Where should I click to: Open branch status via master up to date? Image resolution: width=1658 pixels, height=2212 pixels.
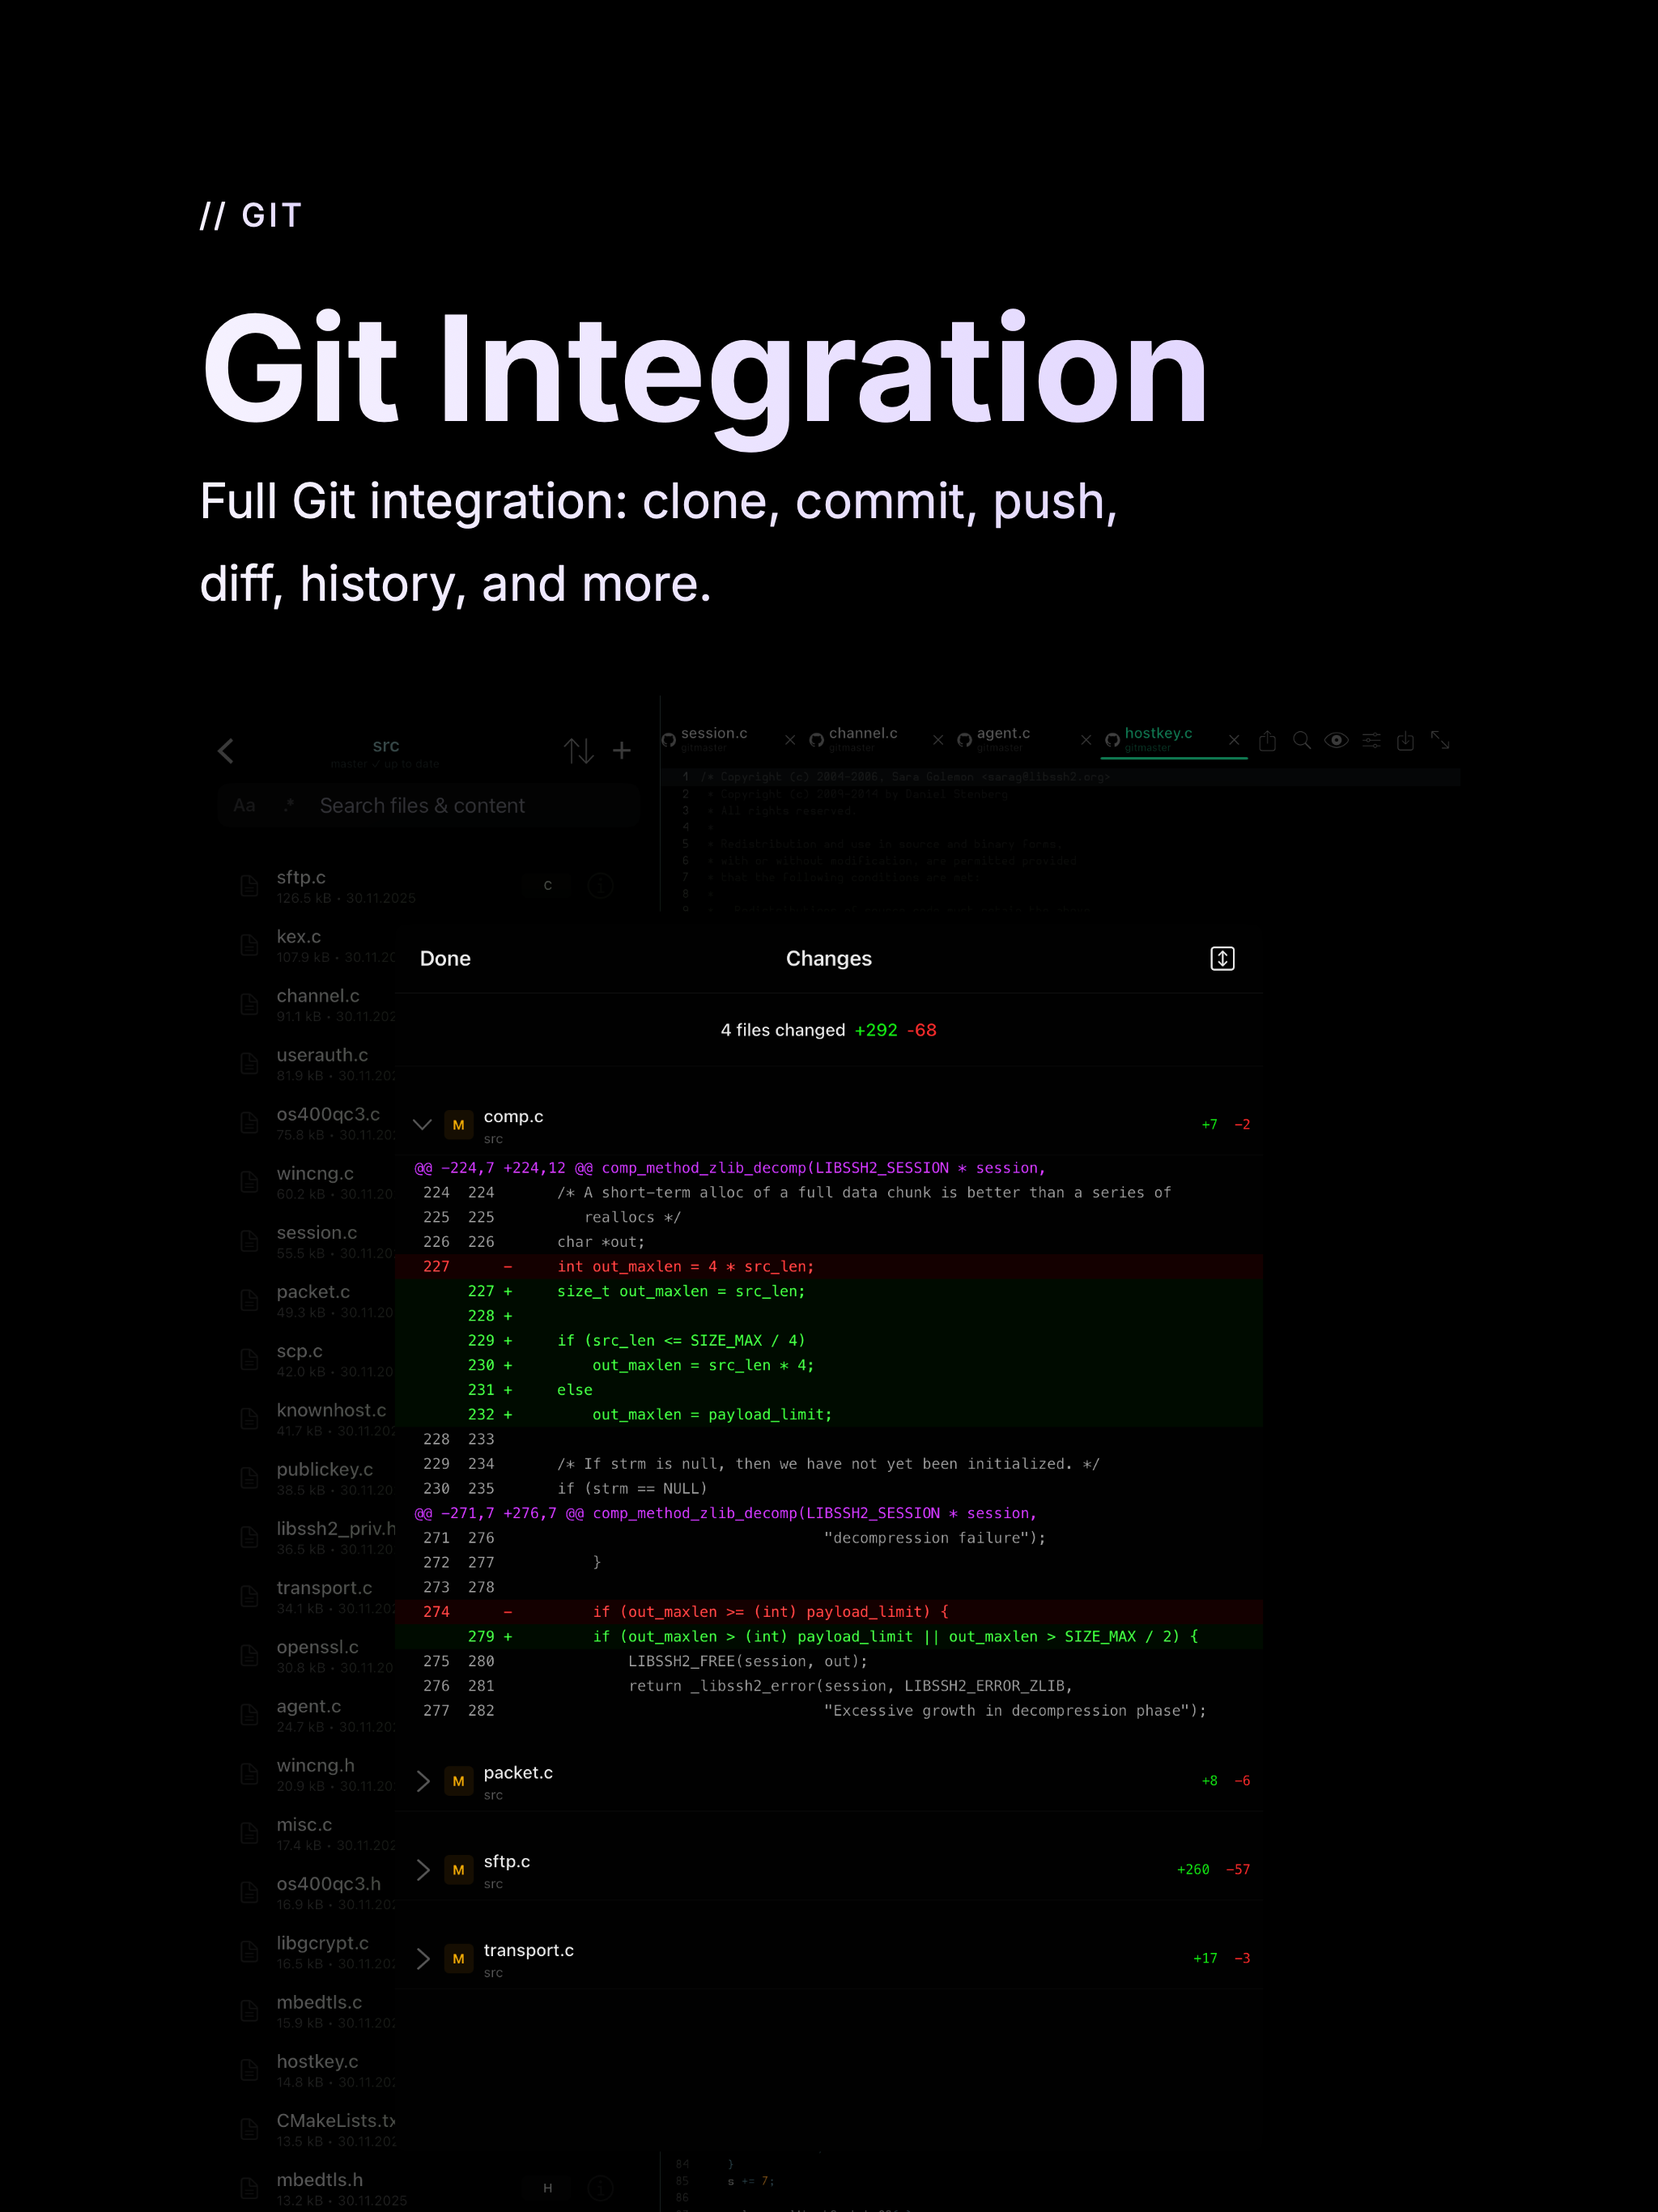tap(386, 762)
